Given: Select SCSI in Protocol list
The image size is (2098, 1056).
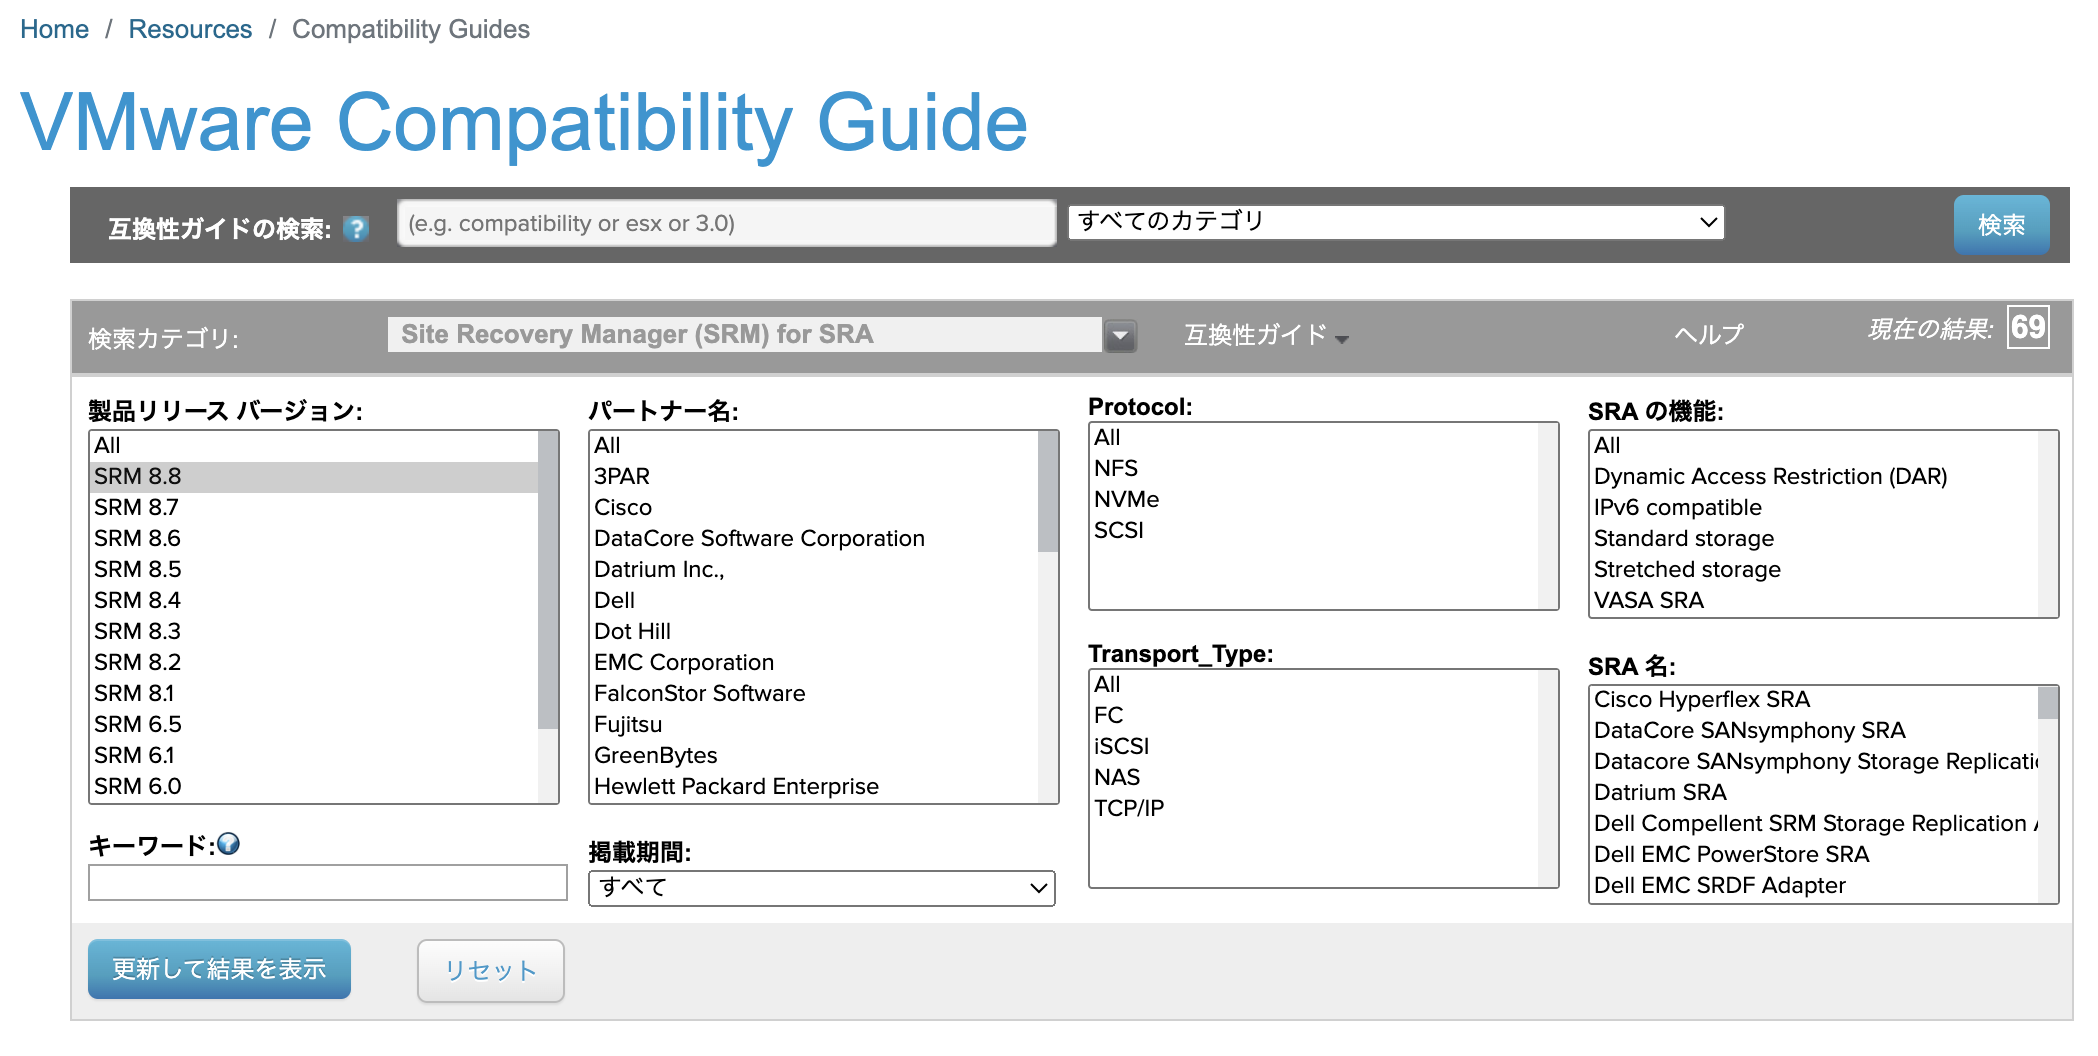Looking at the screenshot, I should point(1314,530).
